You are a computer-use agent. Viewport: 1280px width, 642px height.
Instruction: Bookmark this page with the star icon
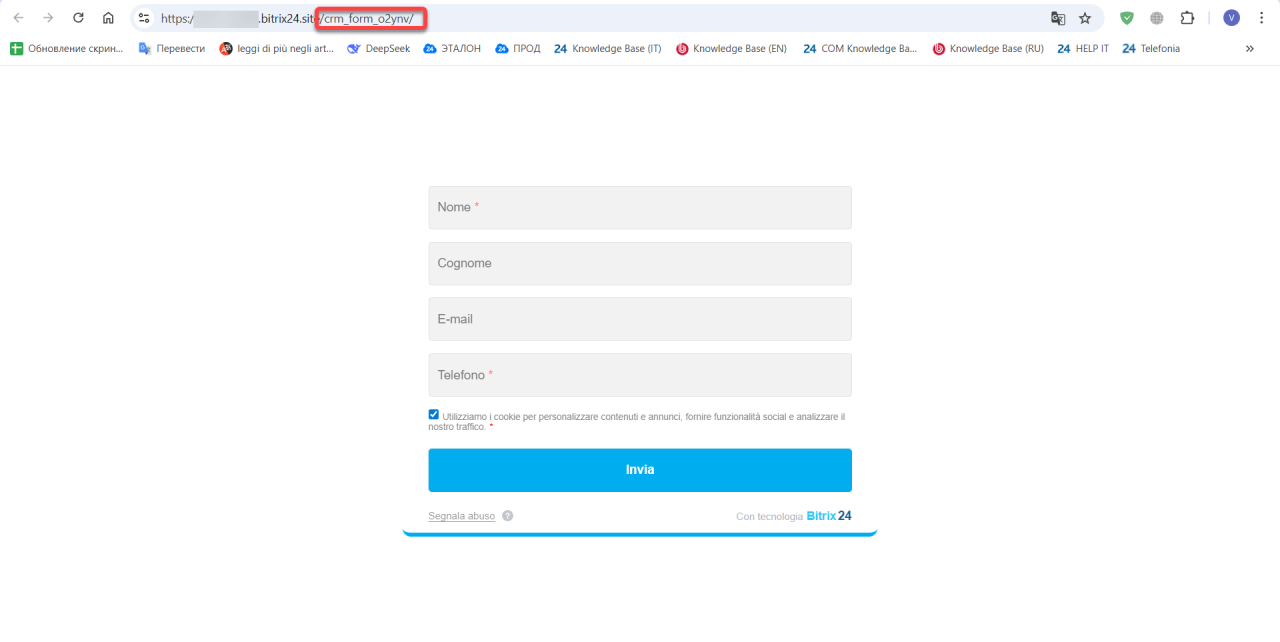(x=1085, y=18)
